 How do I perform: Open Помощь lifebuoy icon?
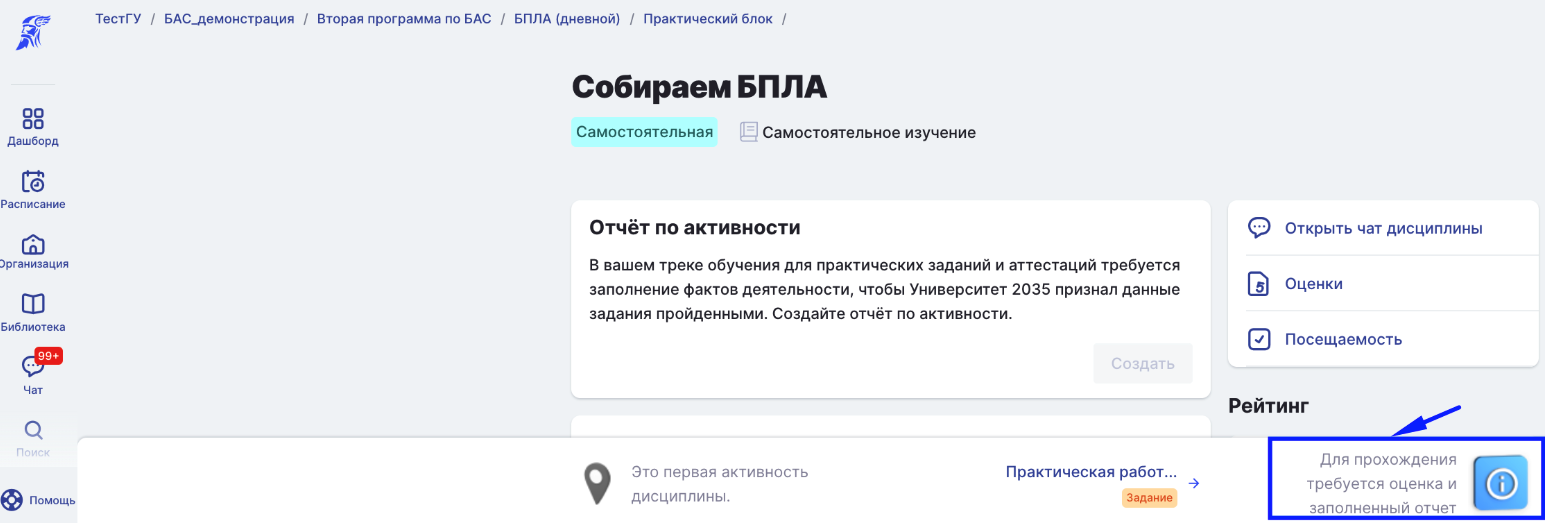tap(12, 500)
